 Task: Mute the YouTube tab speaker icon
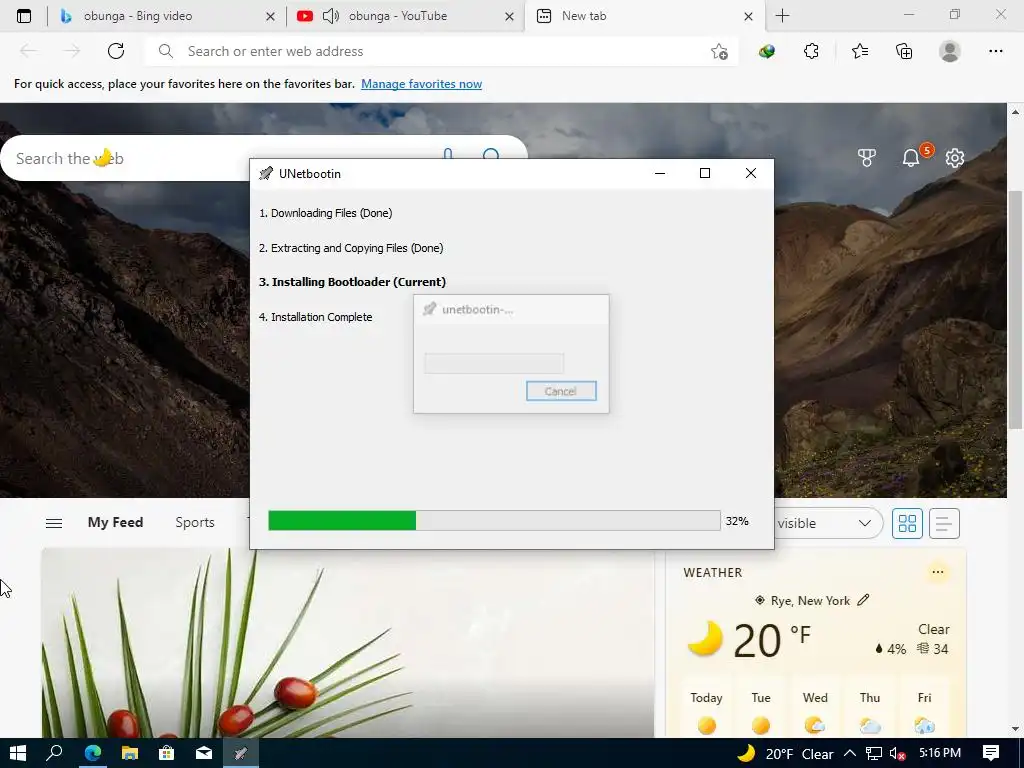(331, 16)
